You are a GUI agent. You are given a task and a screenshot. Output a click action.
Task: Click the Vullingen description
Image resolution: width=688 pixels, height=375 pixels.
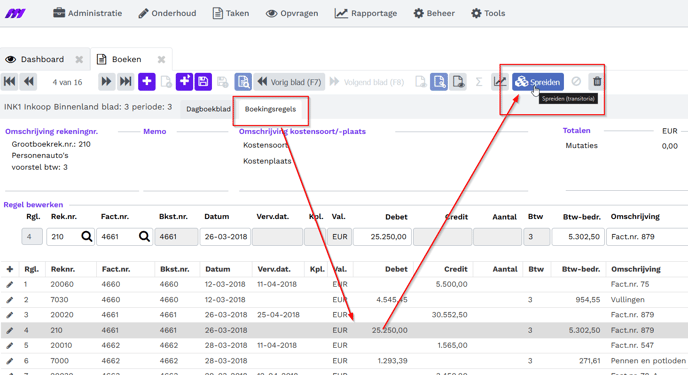(x=627, y=300)
